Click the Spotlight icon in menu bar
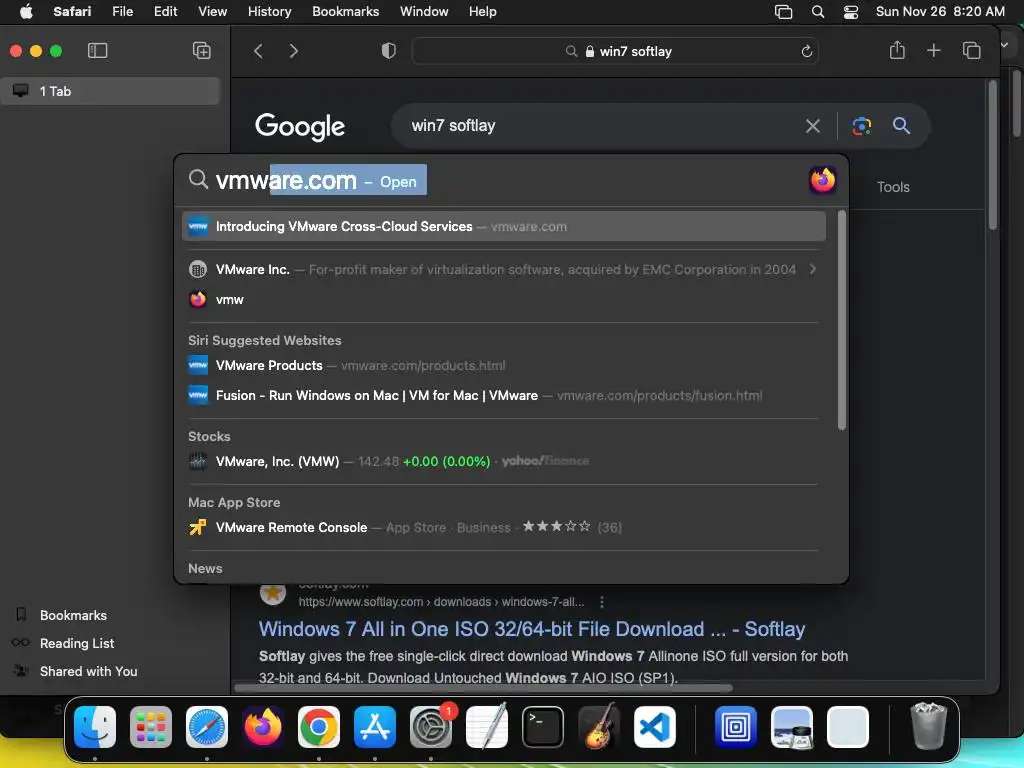Viewport: 1024px width, 768px height. point(818,12)
